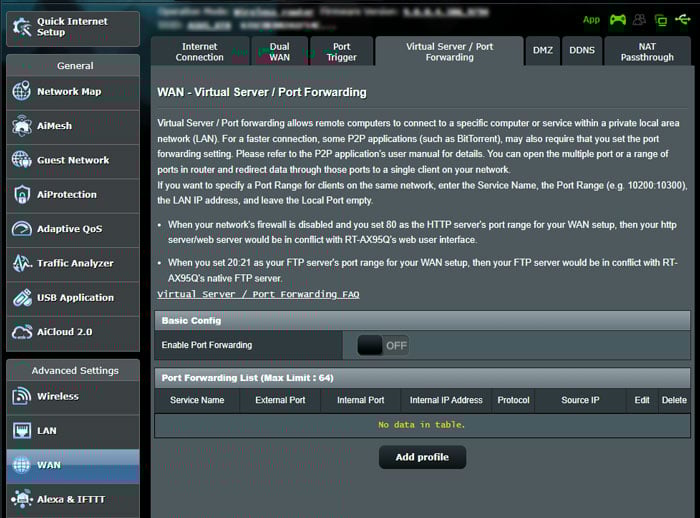
Task: Toggle the Enable Port Forwarding switch
Action: pyautogui.click(x=383, y=345)
